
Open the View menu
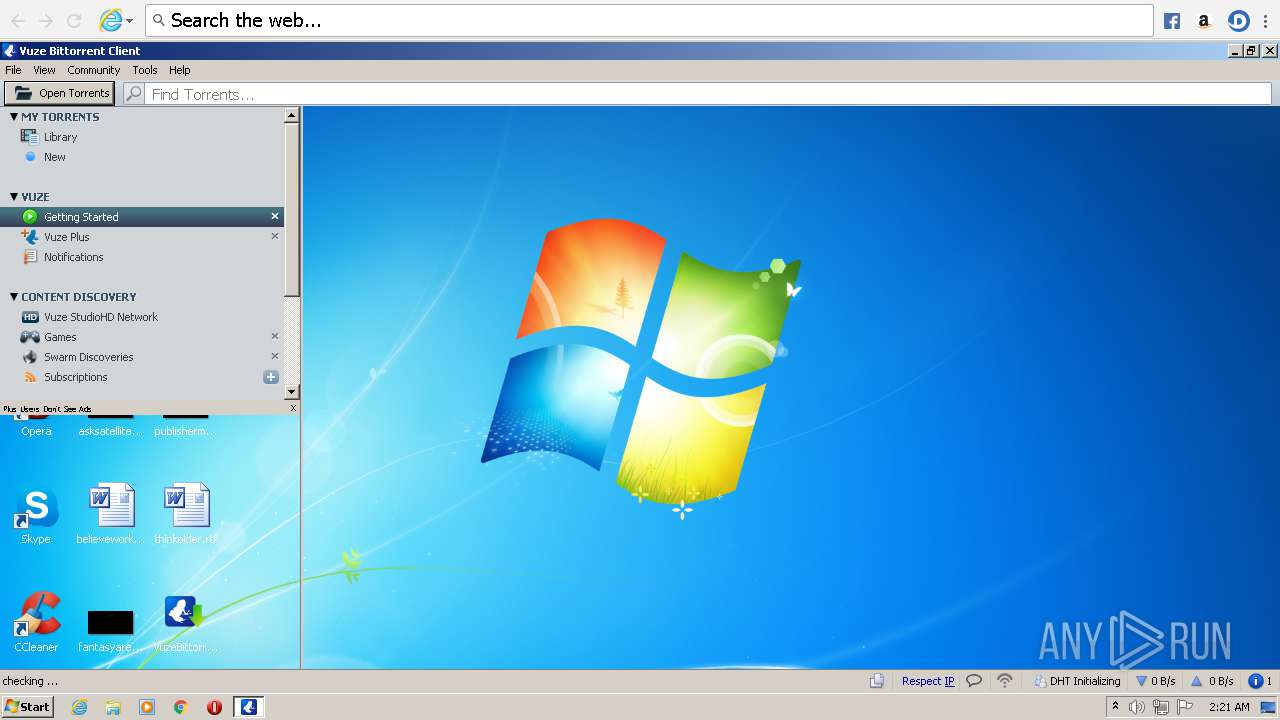click(44, 70)
